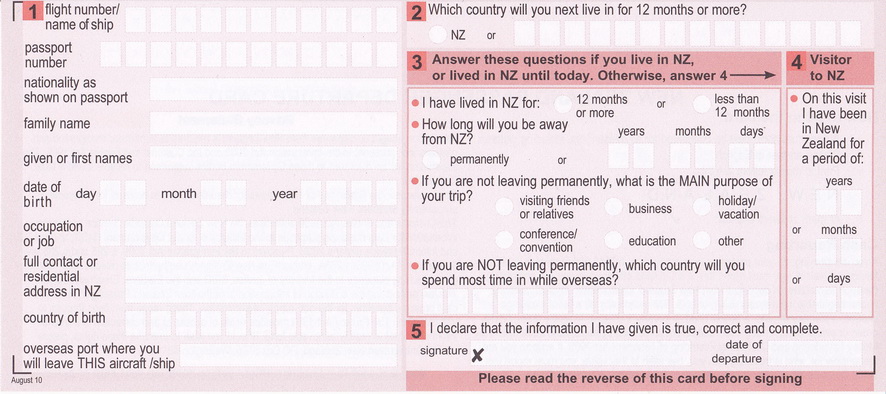The image size is (886, 394).
Task: Select the 'permanently' away option
Action: 431,160
